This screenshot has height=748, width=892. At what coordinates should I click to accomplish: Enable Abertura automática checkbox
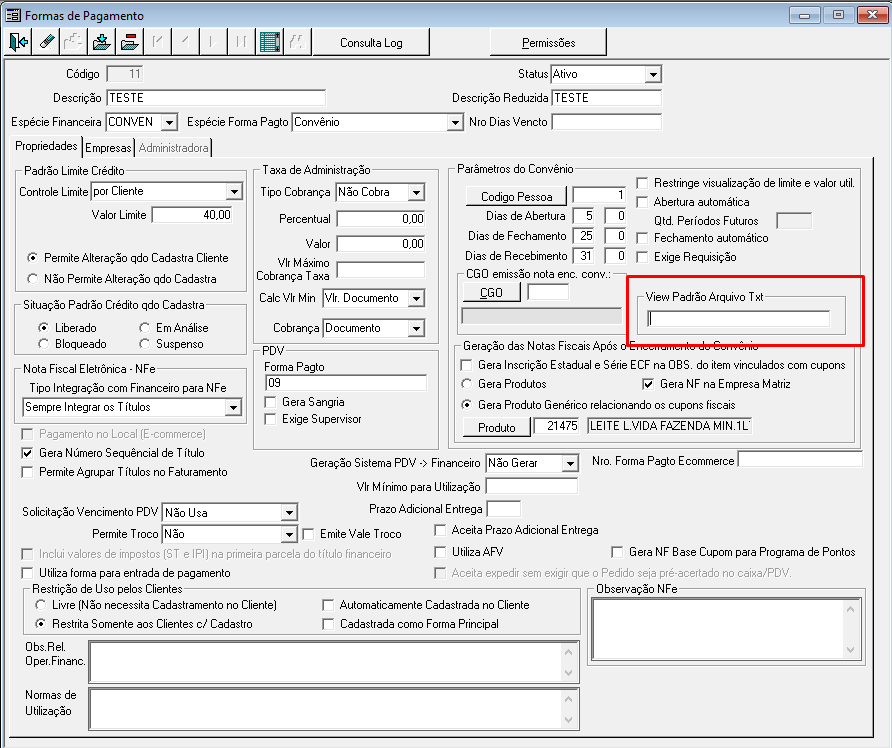[x=642, y=202]
